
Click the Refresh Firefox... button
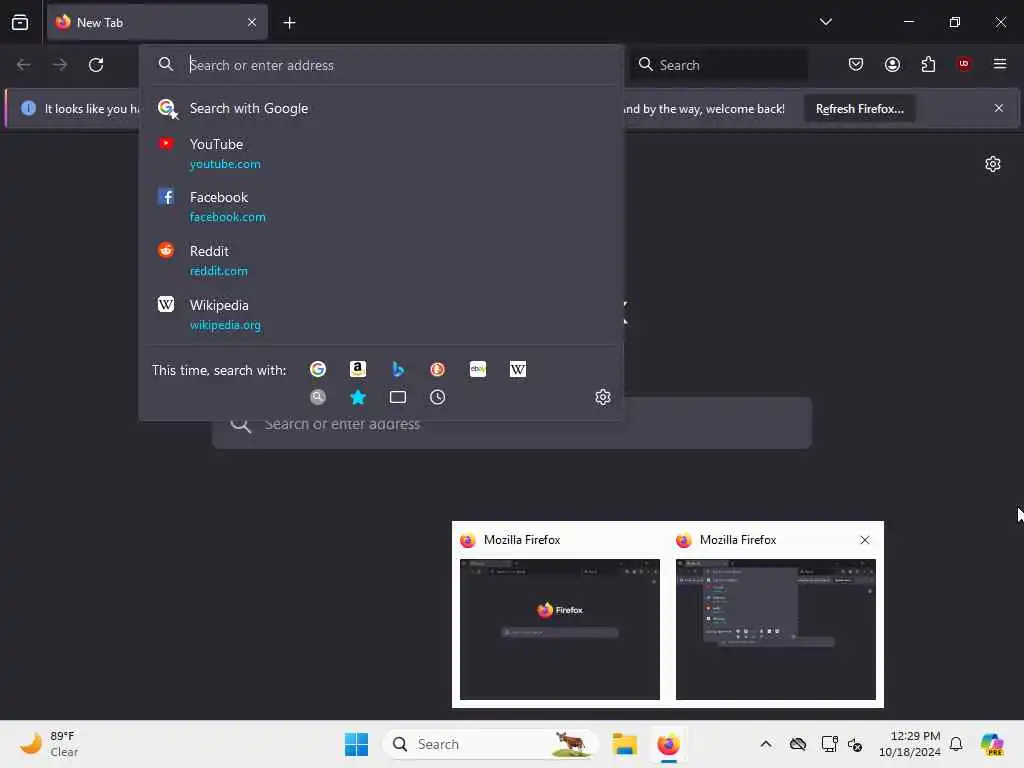click(859, 108)
